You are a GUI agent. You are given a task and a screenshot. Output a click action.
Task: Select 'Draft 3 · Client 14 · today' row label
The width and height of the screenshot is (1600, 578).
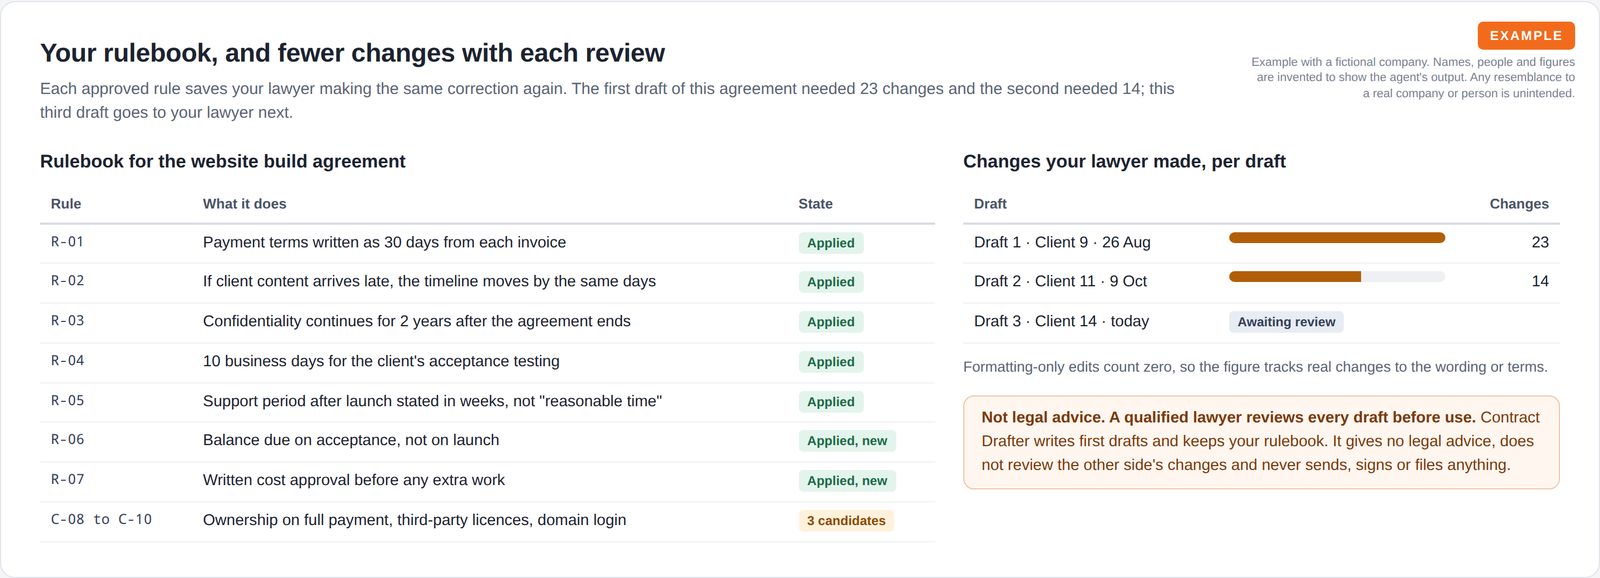pyautogui.click(x=1061, y=321)
